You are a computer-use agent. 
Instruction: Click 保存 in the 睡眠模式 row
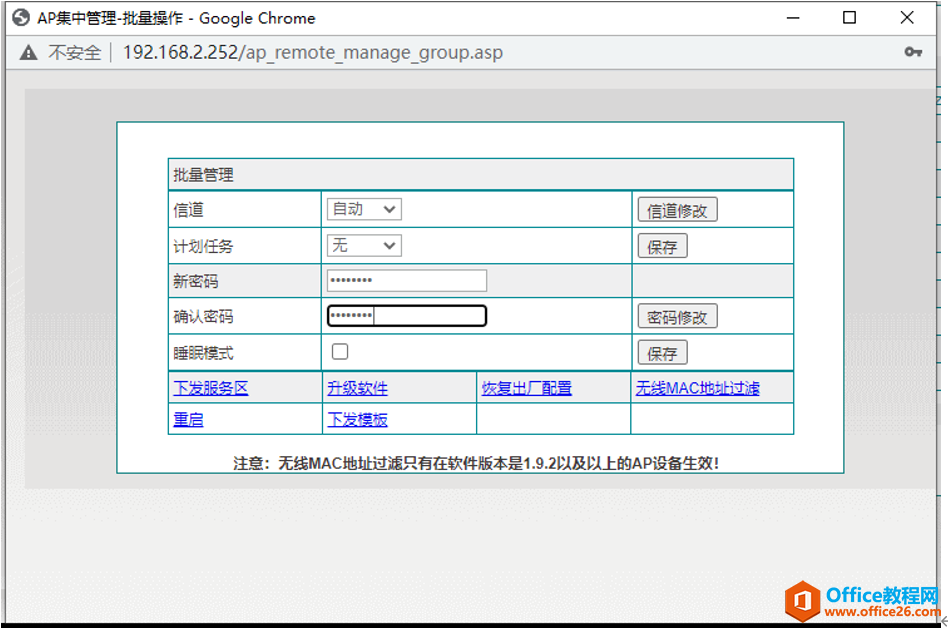coord(662,353)
